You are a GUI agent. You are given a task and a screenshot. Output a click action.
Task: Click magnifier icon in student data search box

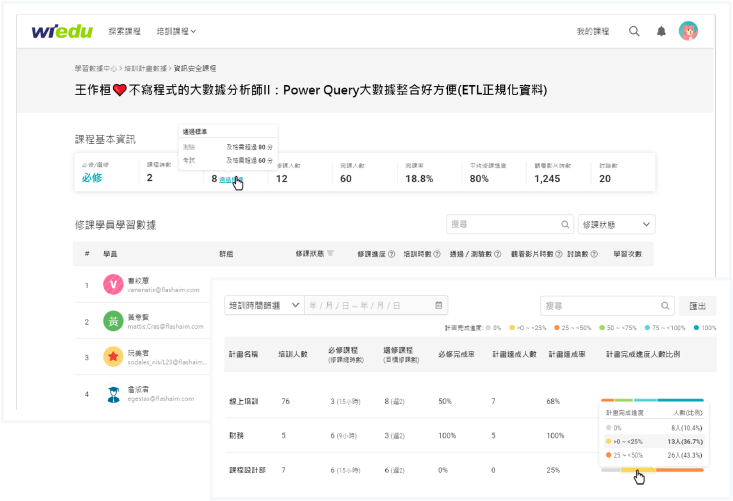(x=565, y=224)
